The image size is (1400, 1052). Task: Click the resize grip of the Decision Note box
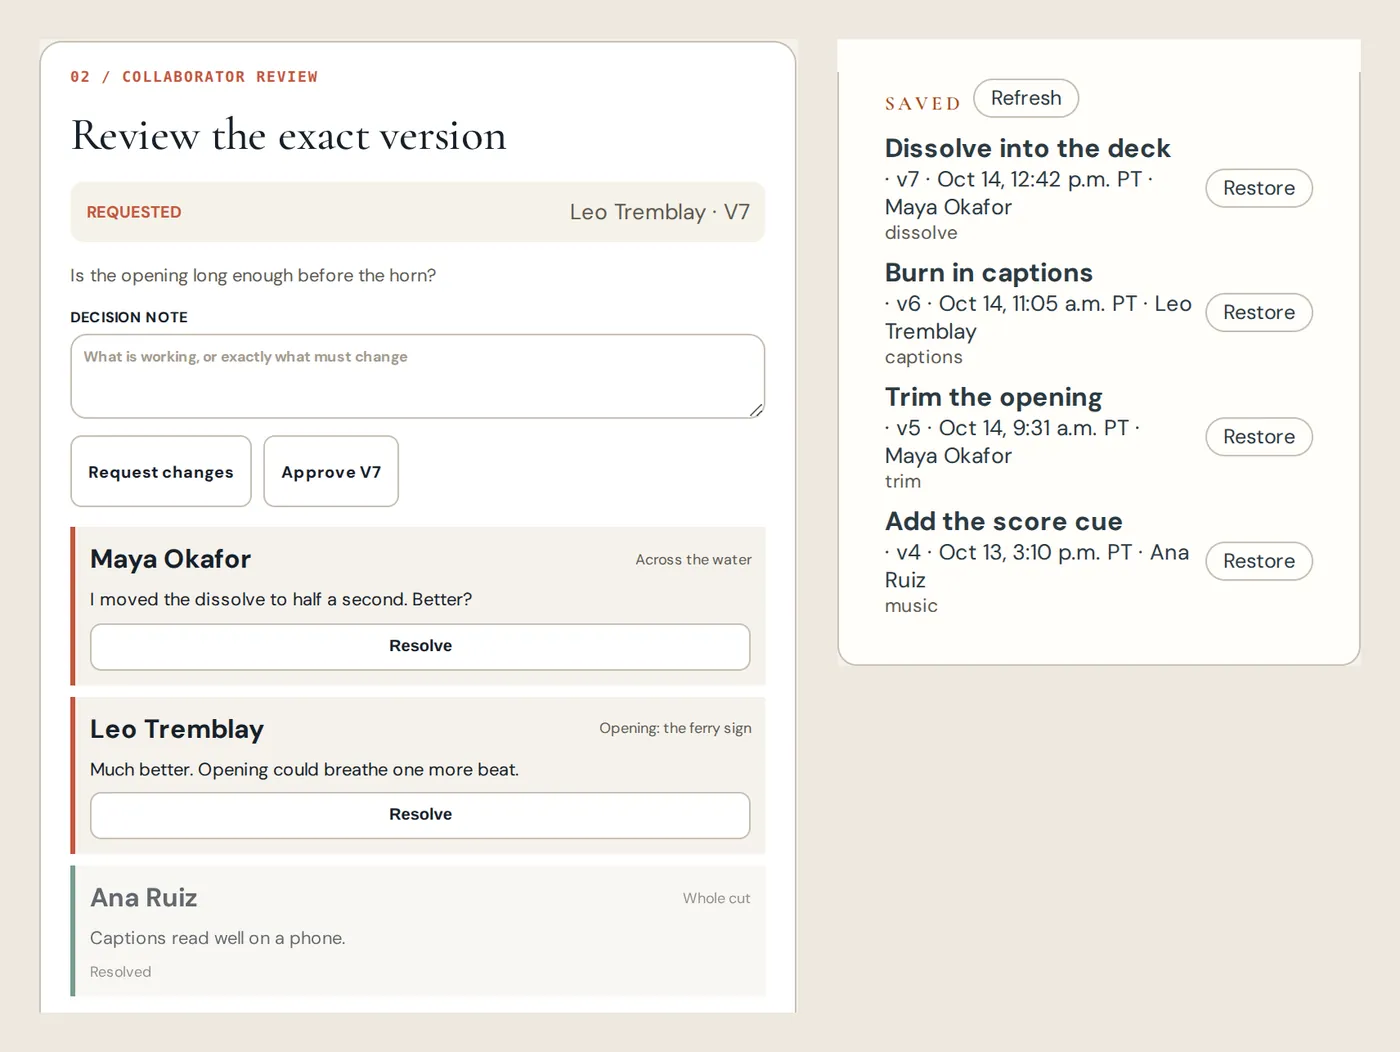pyautogui.click(x=756, y=410)
